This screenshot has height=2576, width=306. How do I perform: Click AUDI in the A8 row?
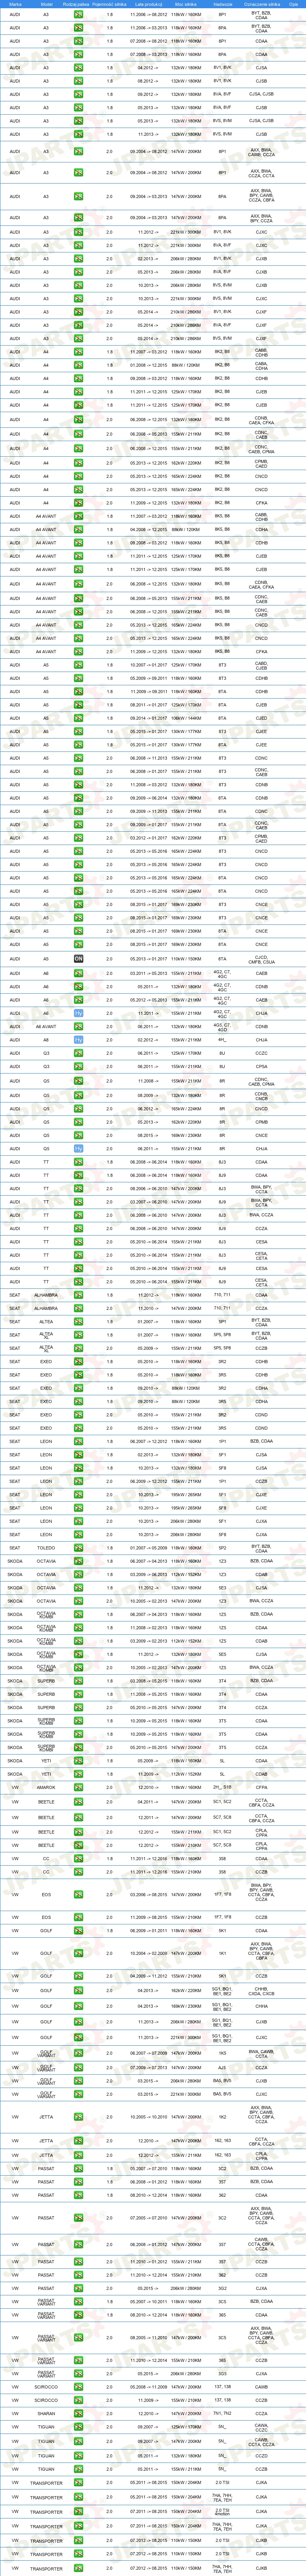coord(14,1039)
